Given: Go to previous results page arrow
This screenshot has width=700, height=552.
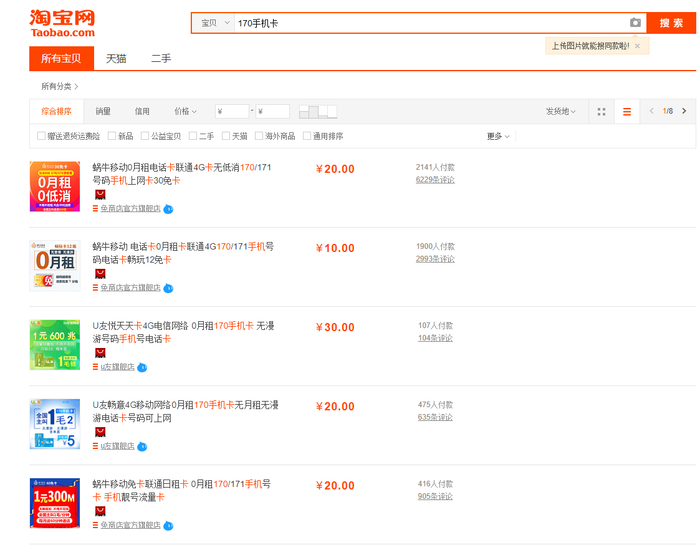Looking at the screenshot, I should 651,111.
